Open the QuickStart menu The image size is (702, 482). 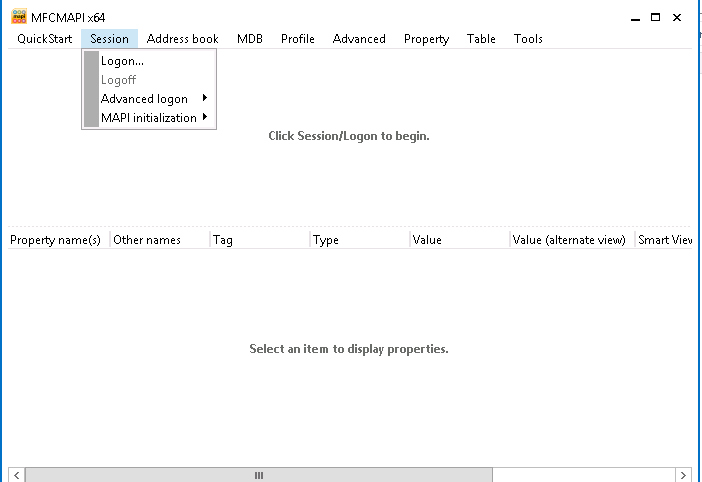(x=45, y=39)
